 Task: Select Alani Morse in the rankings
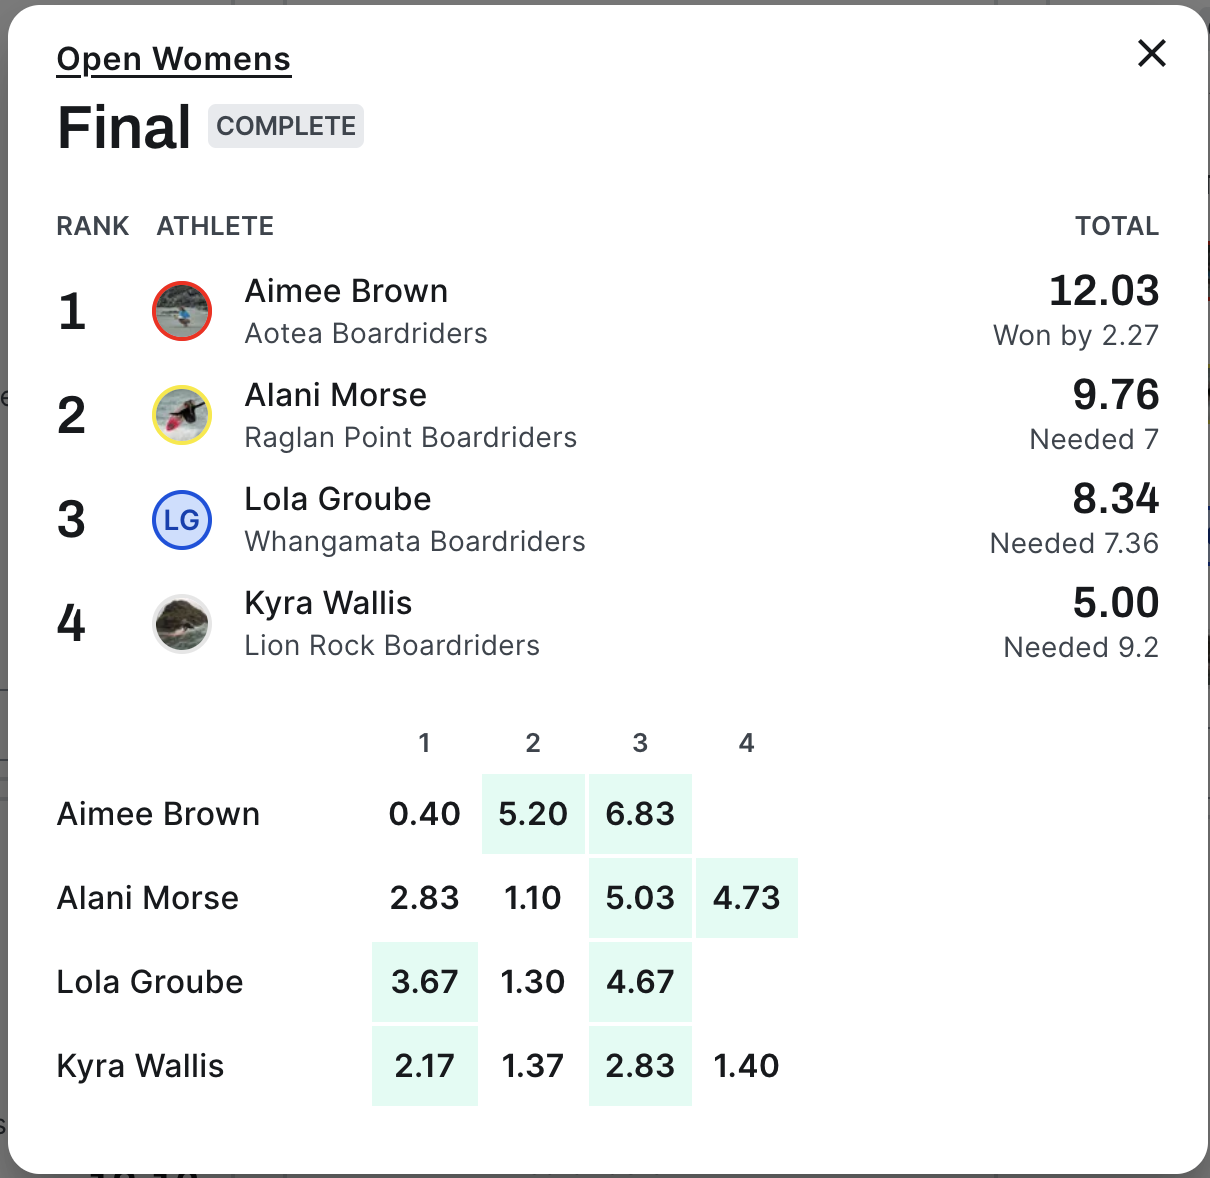coord(336,395)
